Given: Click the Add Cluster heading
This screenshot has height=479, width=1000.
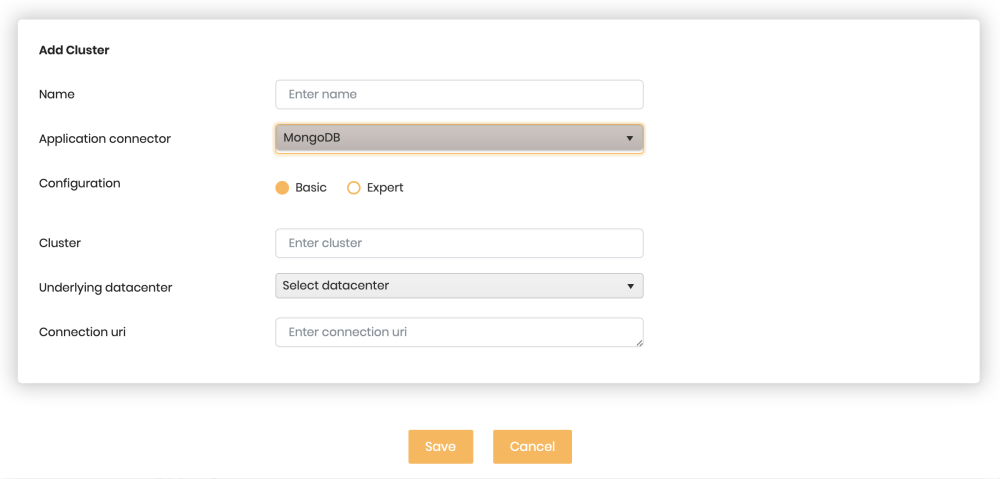Looking at the screenshot, I should click(74, 50).
